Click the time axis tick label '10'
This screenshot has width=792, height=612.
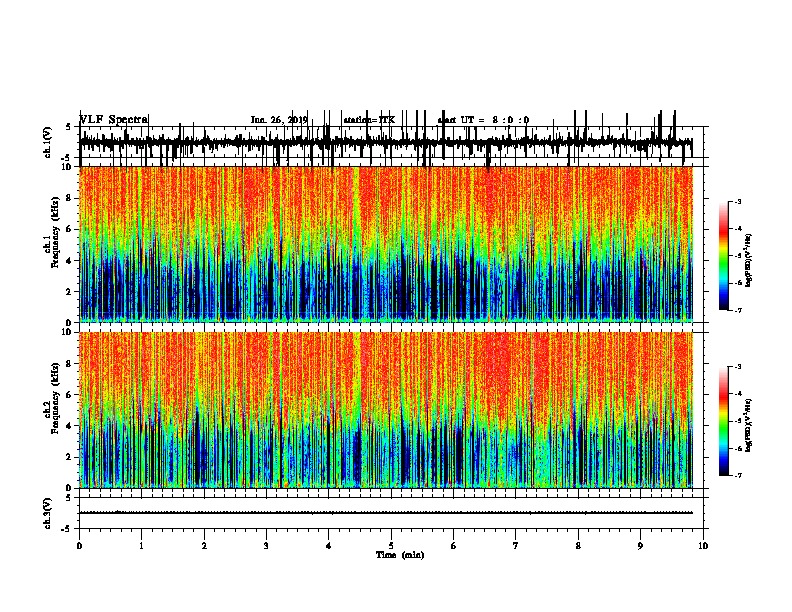tap(703, 546)
